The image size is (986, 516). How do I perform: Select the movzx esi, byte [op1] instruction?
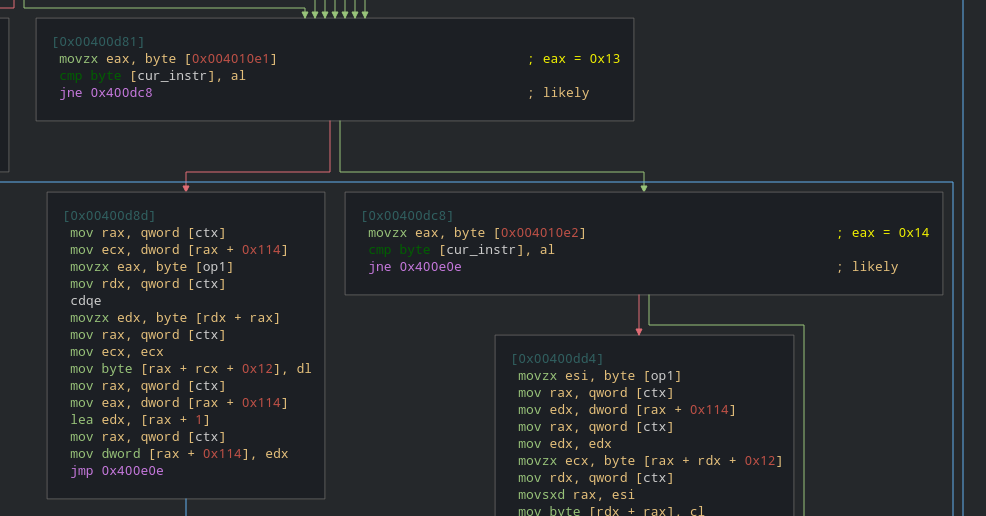pyautogui.click(x=599, y=376)
